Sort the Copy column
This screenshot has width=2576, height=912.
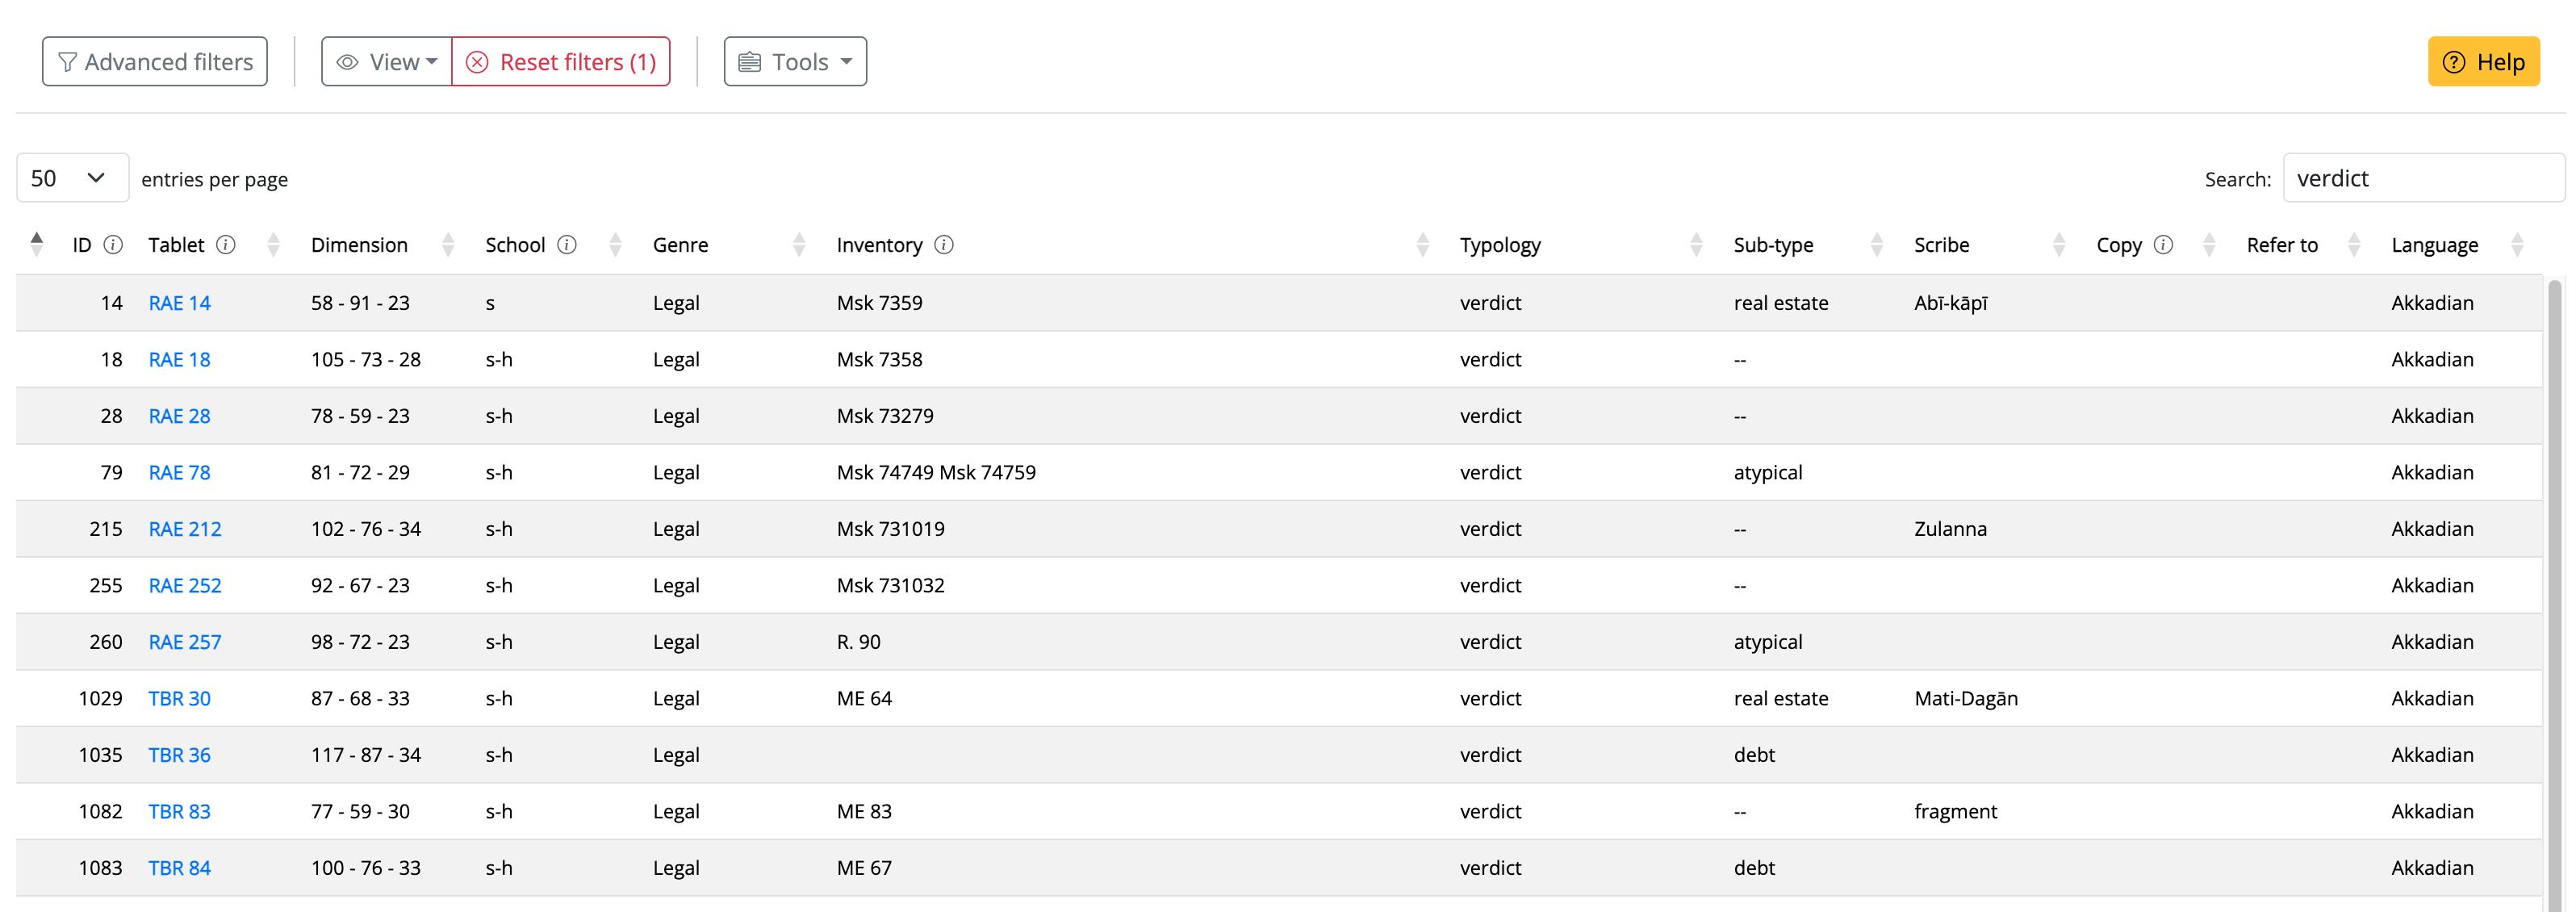coord(2209,245)
